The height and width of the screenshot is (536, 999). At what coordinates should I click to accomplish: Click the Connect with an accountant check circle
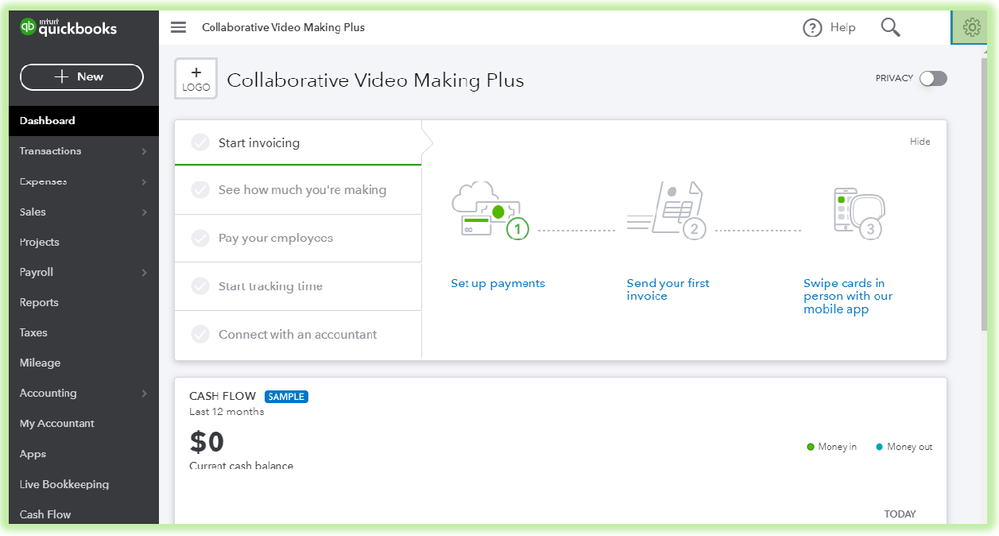tap(200, 334)
